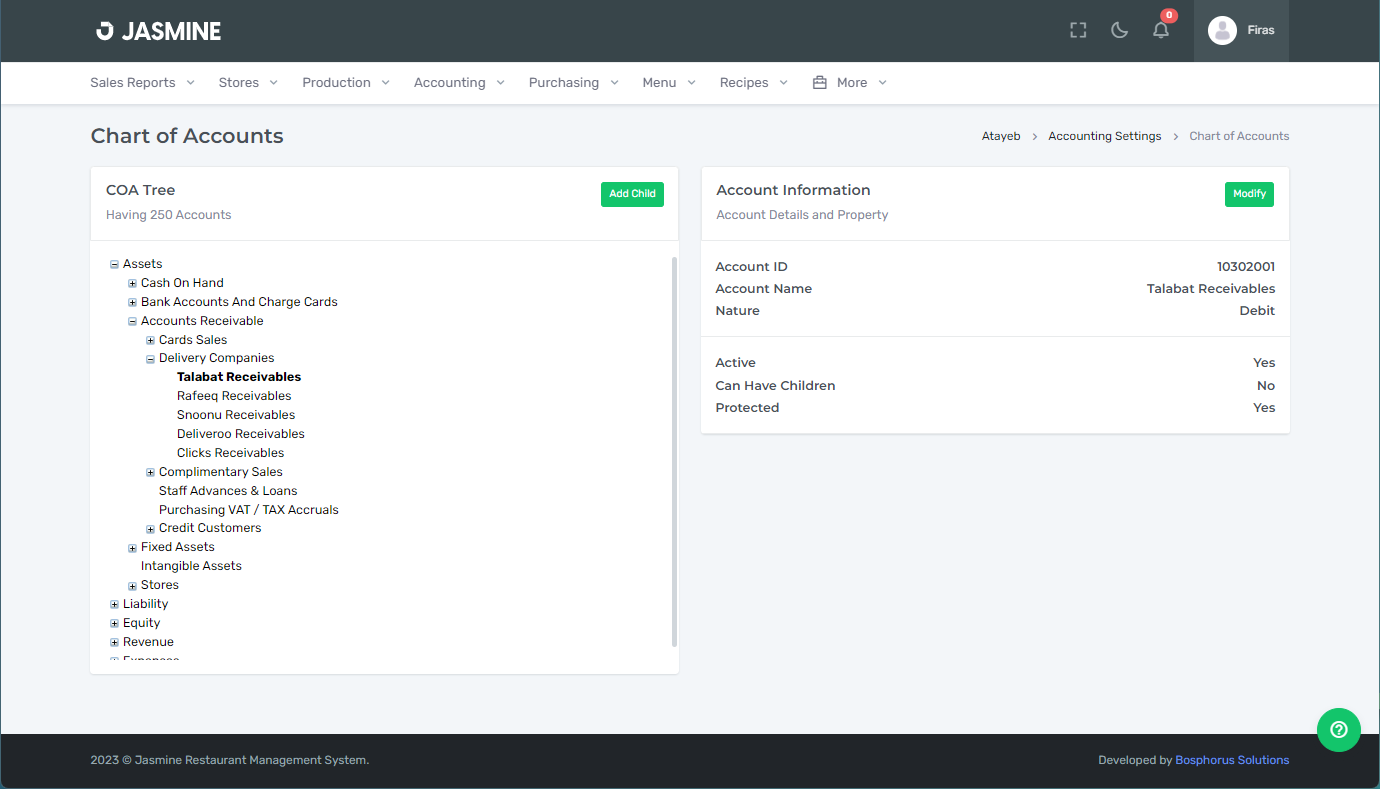The width and height of the screenshot is (1380, 789).
Task: Collapse the Delivery Companies node
Action: 150,359
